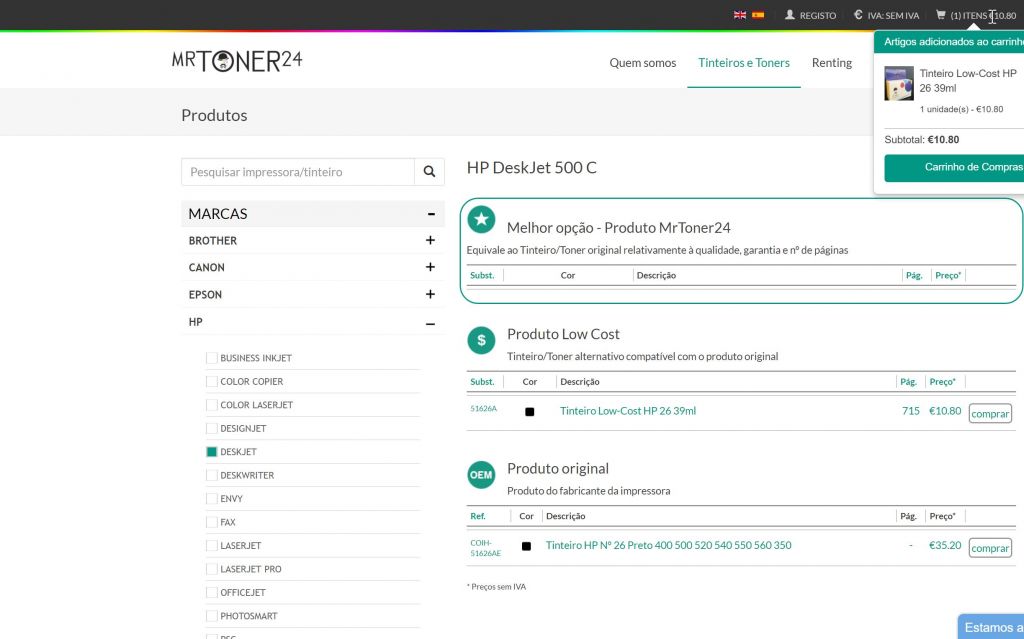Check the OFFICEJET filter box
The height and width of the screenshot is (639, 1024).
(212, 593)
